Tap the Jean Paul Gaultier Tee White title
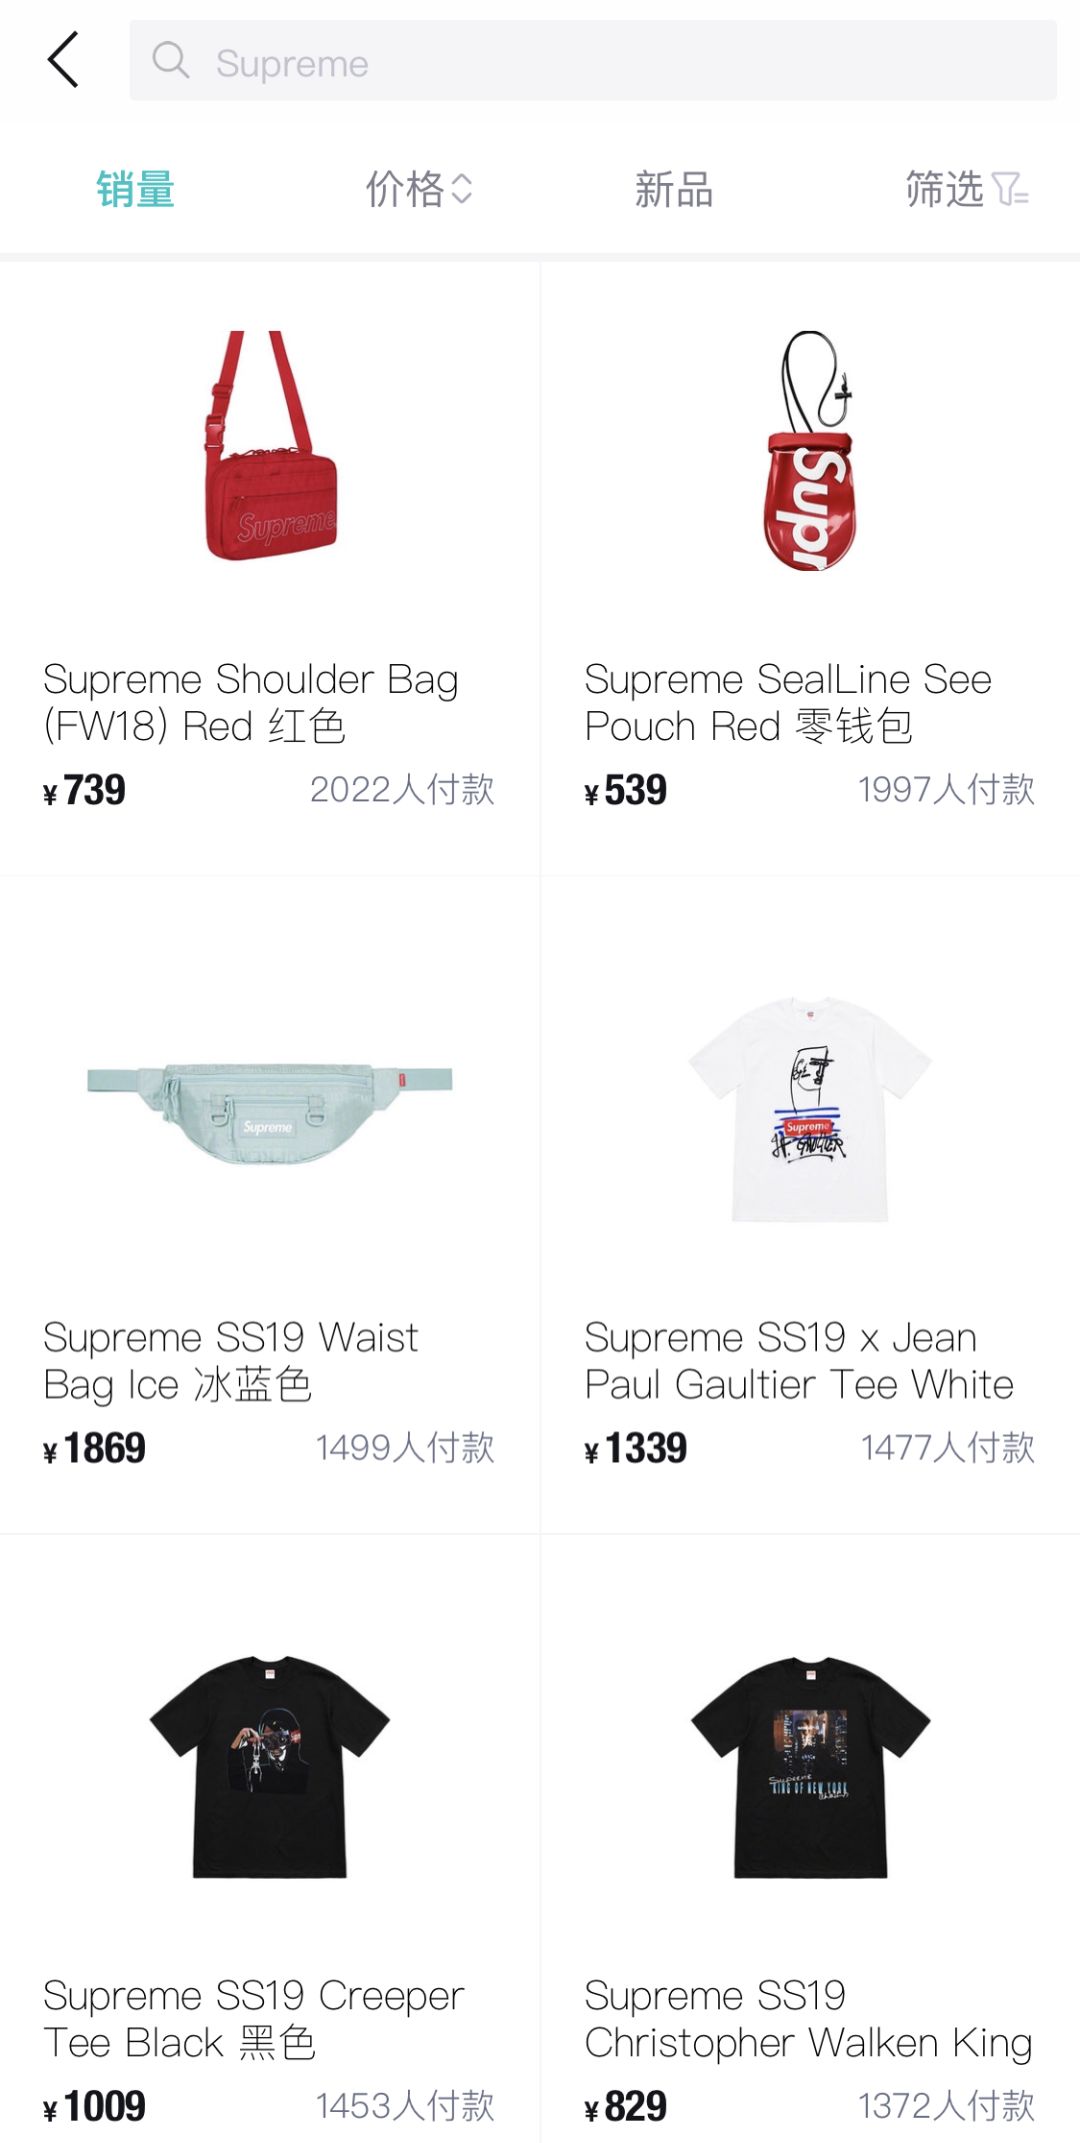1080x2143 pixels. [799, 1360]
